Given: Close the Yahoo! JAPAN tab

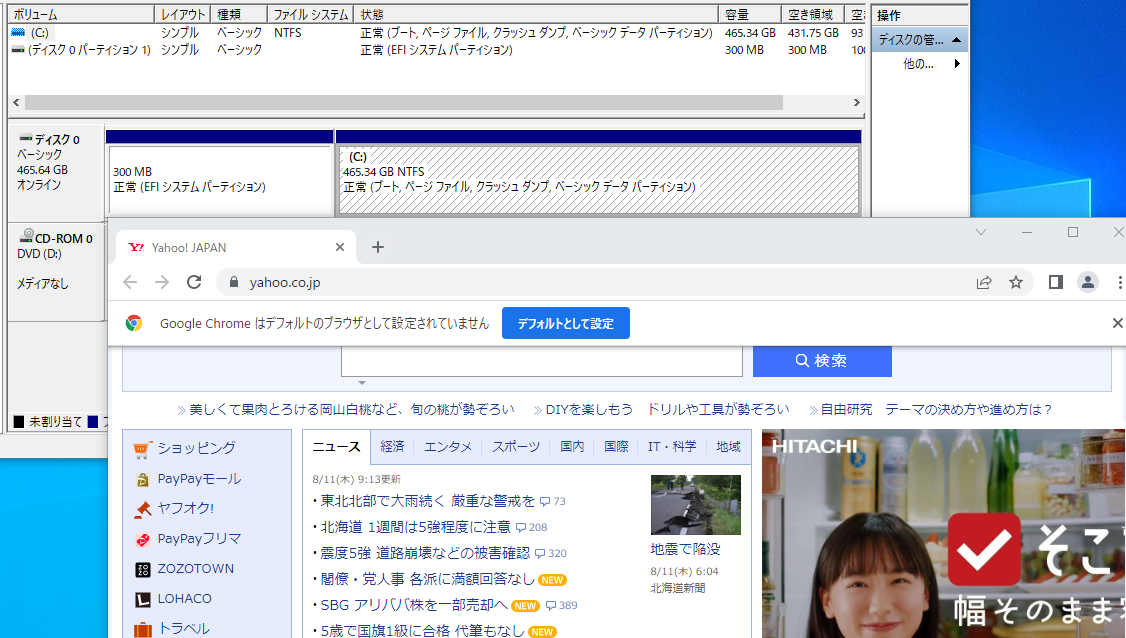Looking at the screenshot, I should coord(340,247).
